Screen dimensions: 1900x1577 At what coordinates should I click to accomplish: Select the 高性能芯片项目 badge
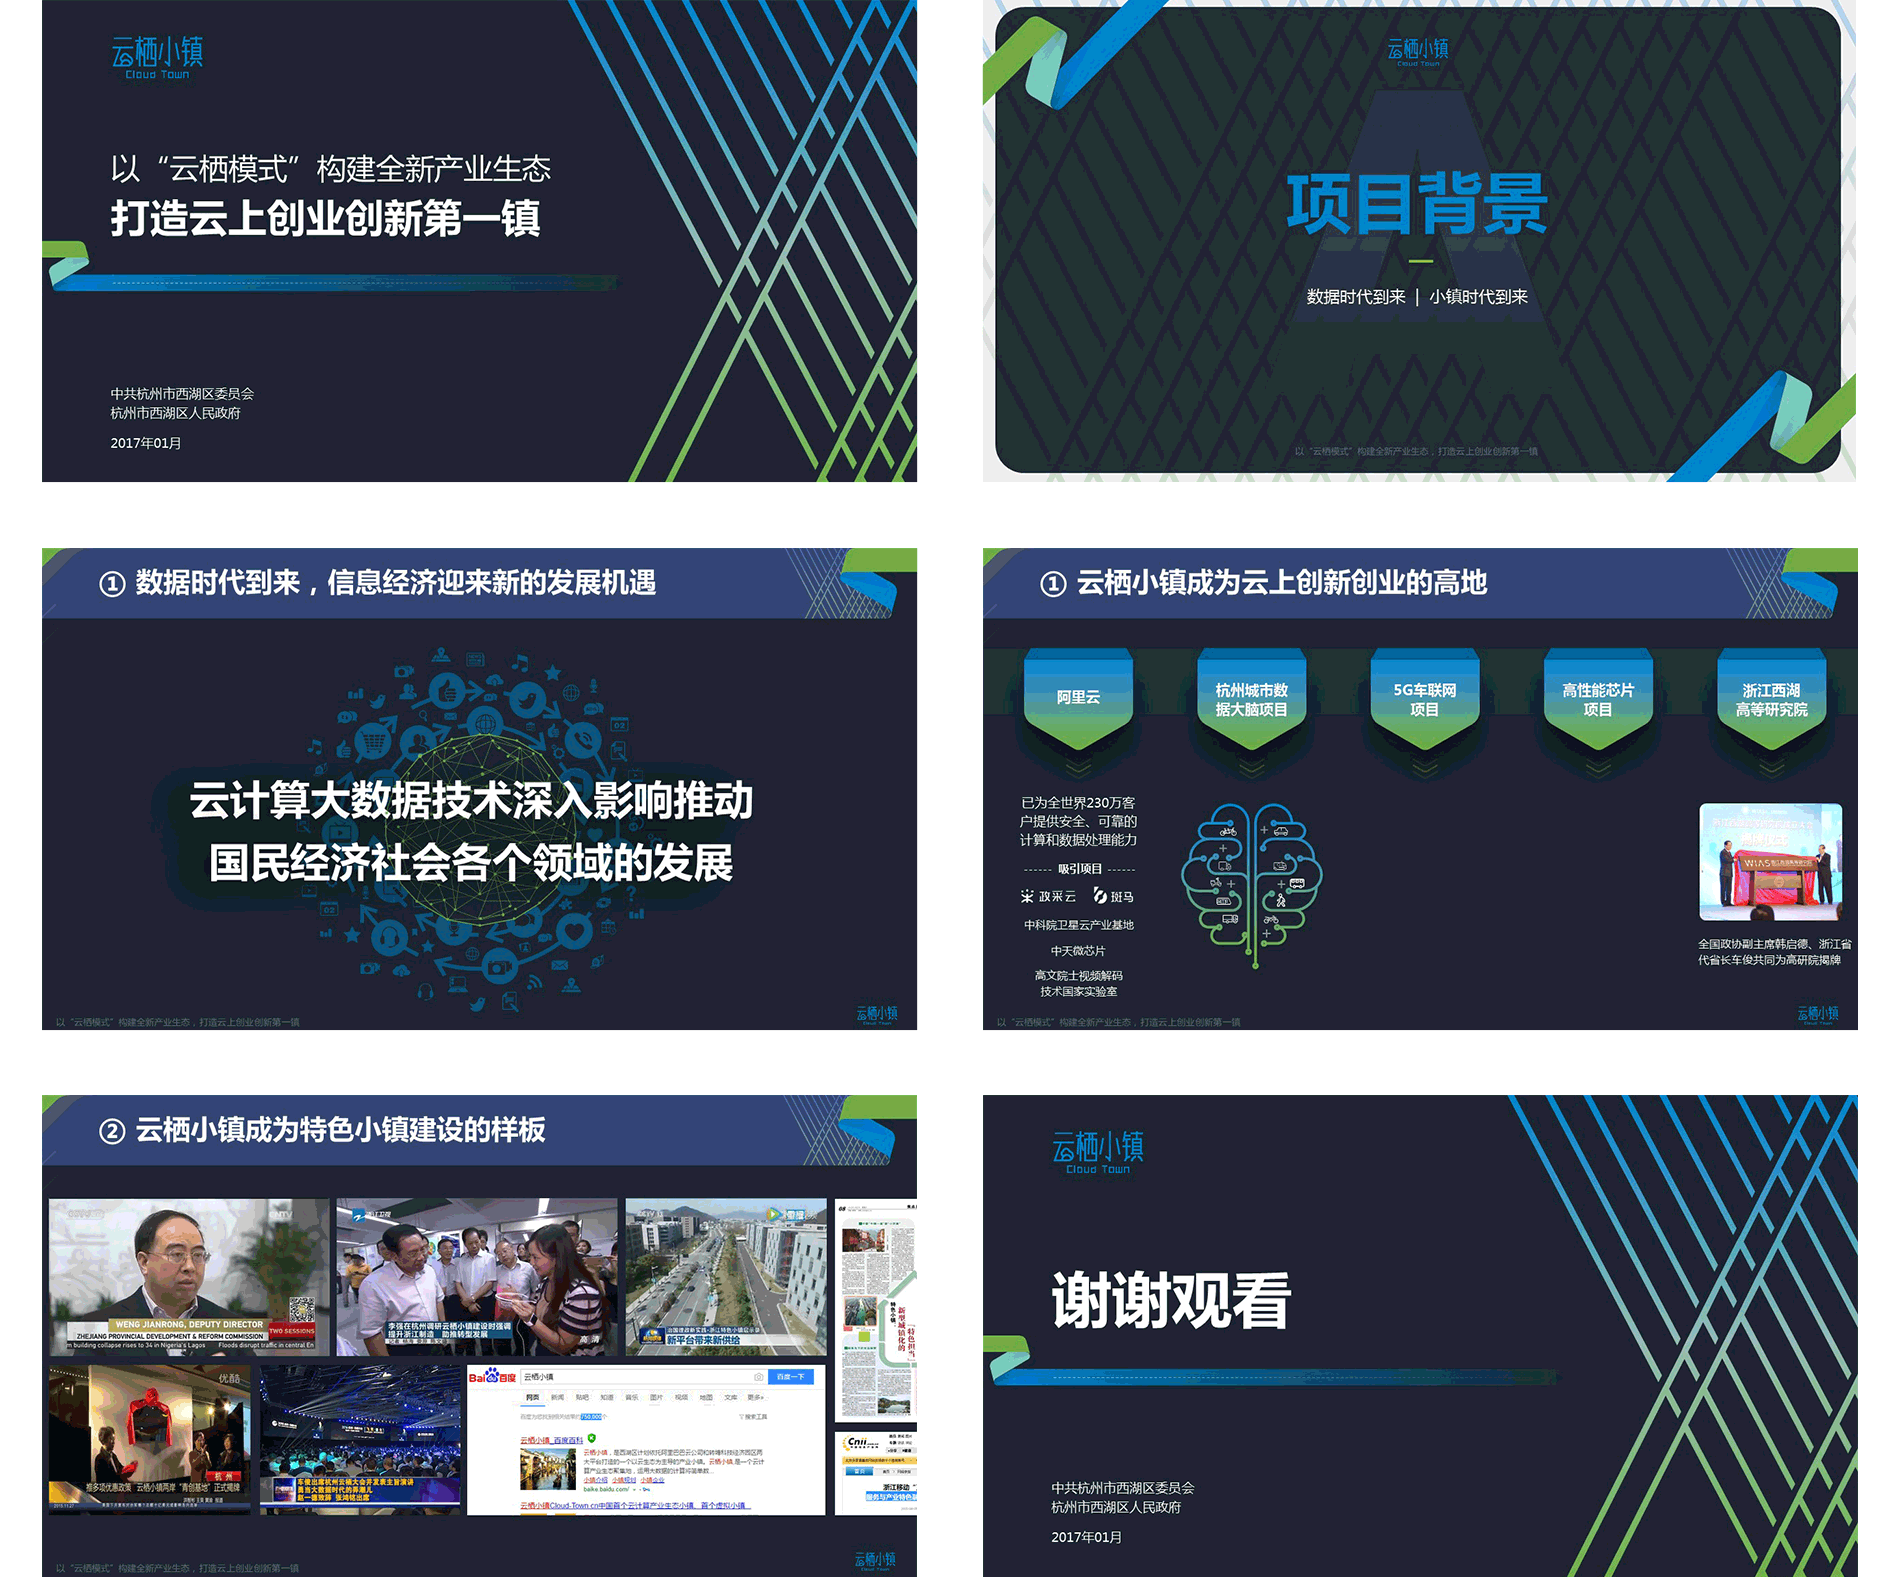tap(1597, 700)
